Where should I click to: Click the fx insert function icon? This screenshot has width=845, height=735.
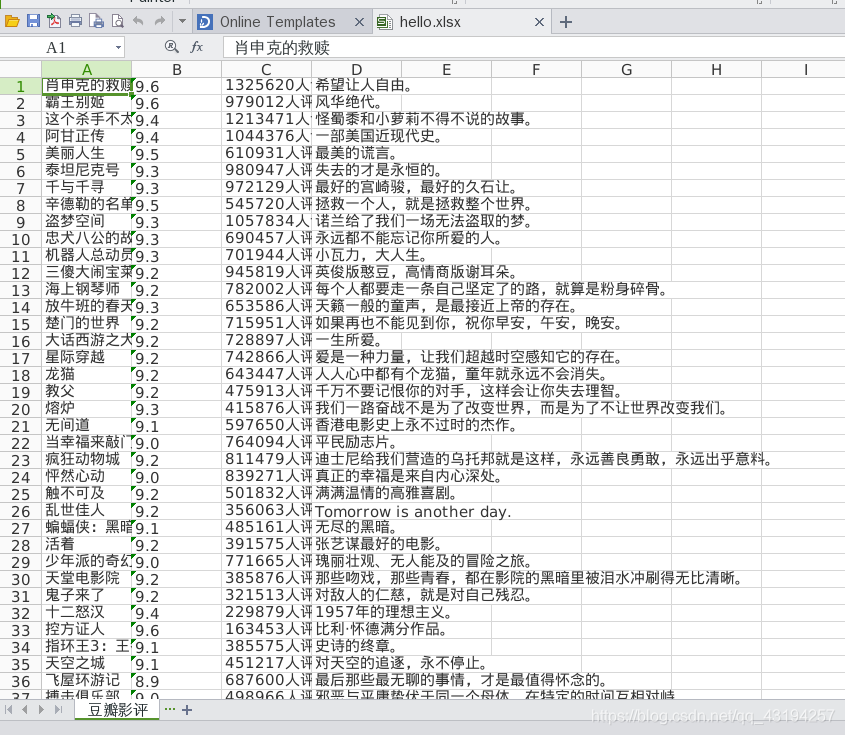[x=197, y=47]
